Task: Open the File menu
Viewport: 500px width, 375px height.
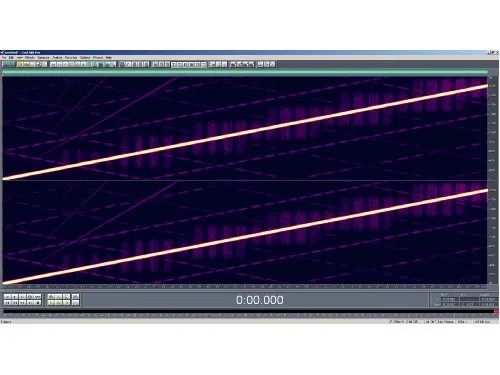Action: click(x=4, y=58)
